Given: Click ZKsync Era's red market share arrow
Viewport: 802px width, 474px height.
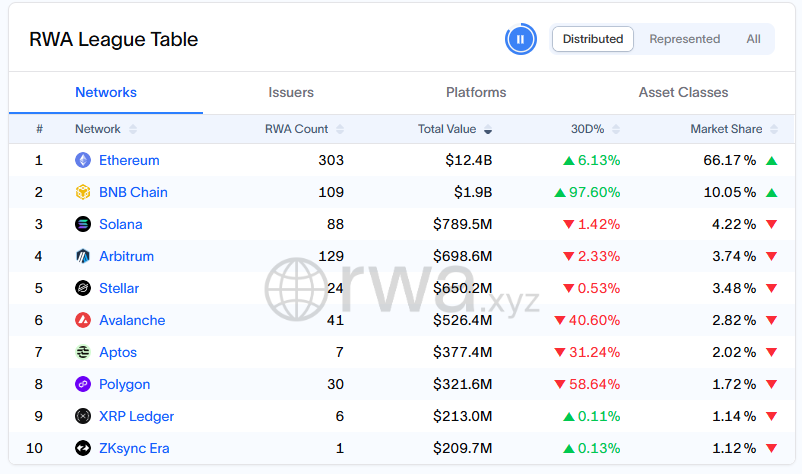Looking at the screenshot, I should tap(772, 448).
